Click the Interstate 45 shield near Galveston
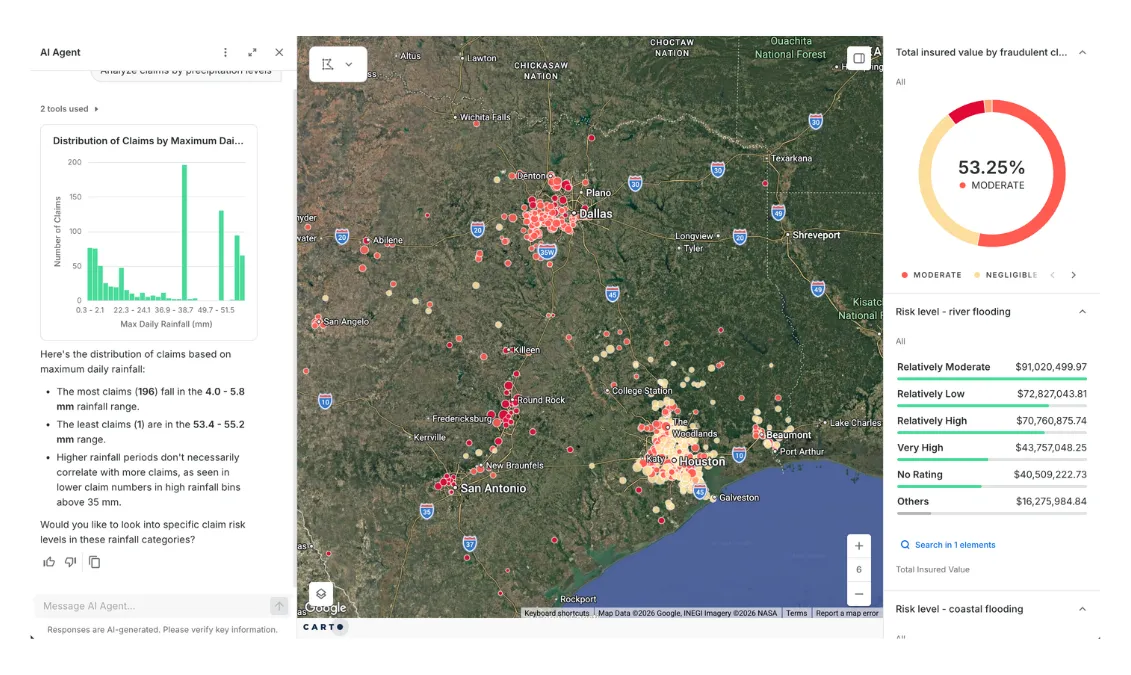 click(x=700, y=493)
